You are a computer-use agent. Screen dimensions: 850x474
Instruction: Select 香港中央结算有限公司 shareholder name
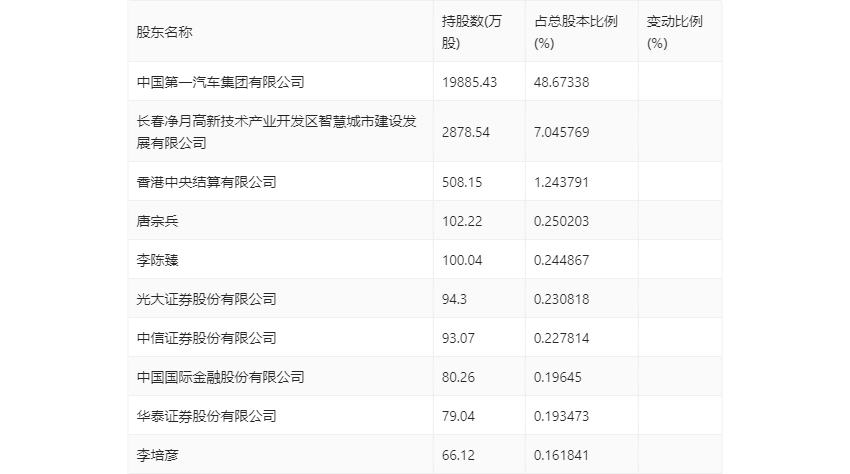pos(207,182)
